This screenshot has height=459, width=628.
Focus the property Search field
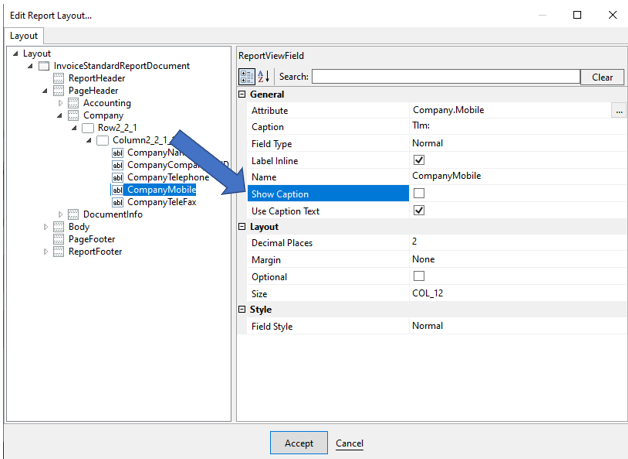[446, 76]
